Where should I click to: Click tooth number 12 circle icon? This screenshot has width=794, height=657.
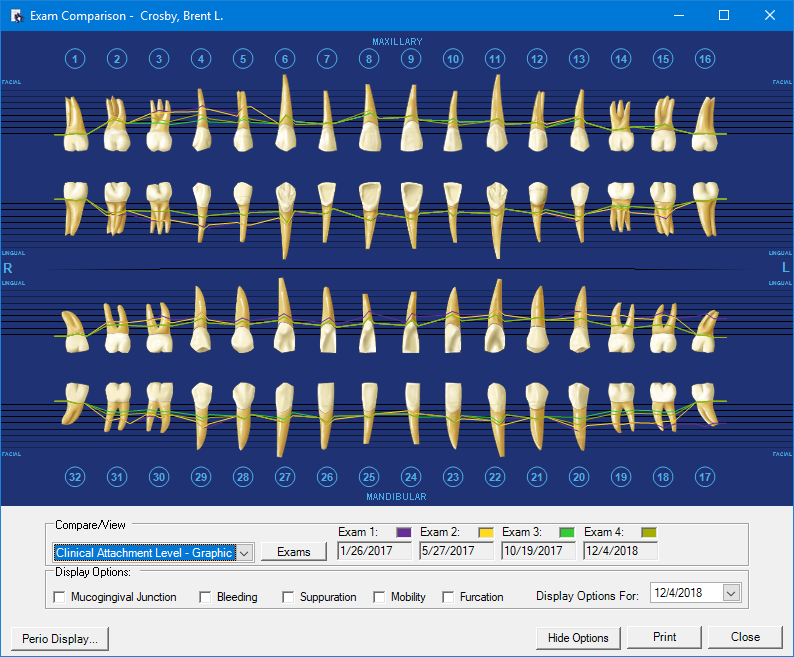coord(537,59)
